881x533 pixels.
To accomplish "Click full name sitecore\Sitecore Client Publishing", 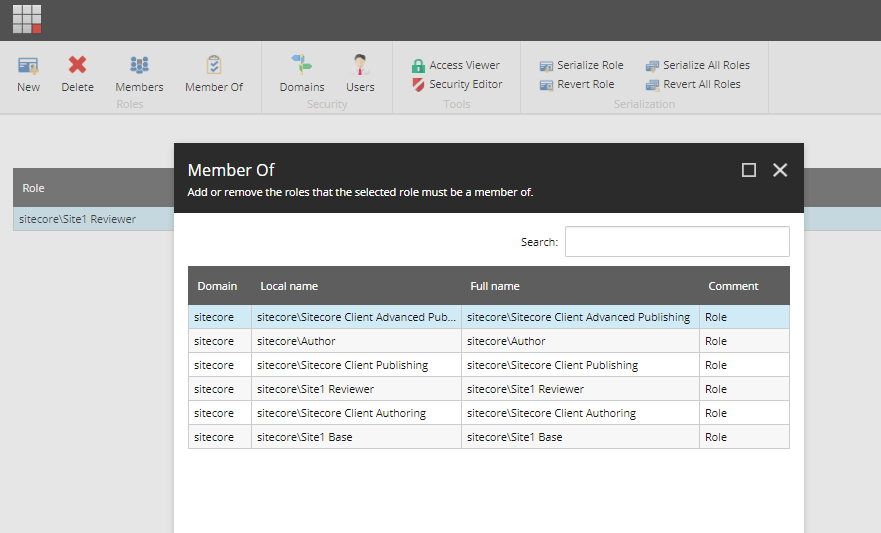I will (580, 365).
